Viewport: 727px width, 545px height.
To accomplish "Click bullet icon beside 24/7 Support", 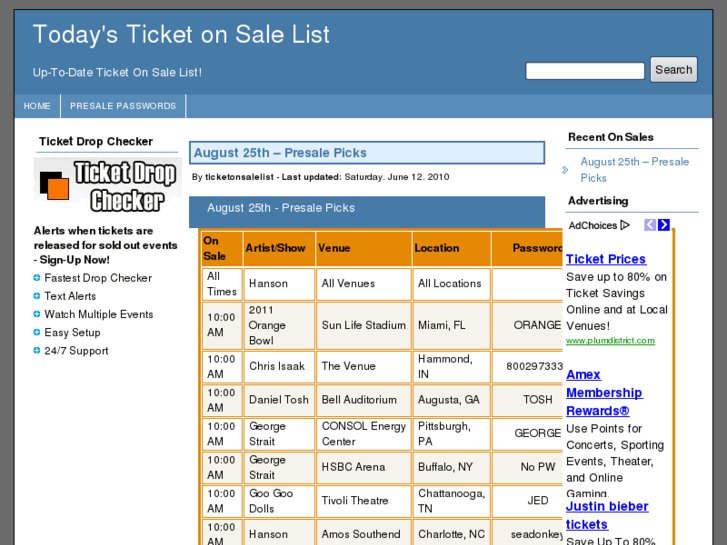I will tap(37, 350).
